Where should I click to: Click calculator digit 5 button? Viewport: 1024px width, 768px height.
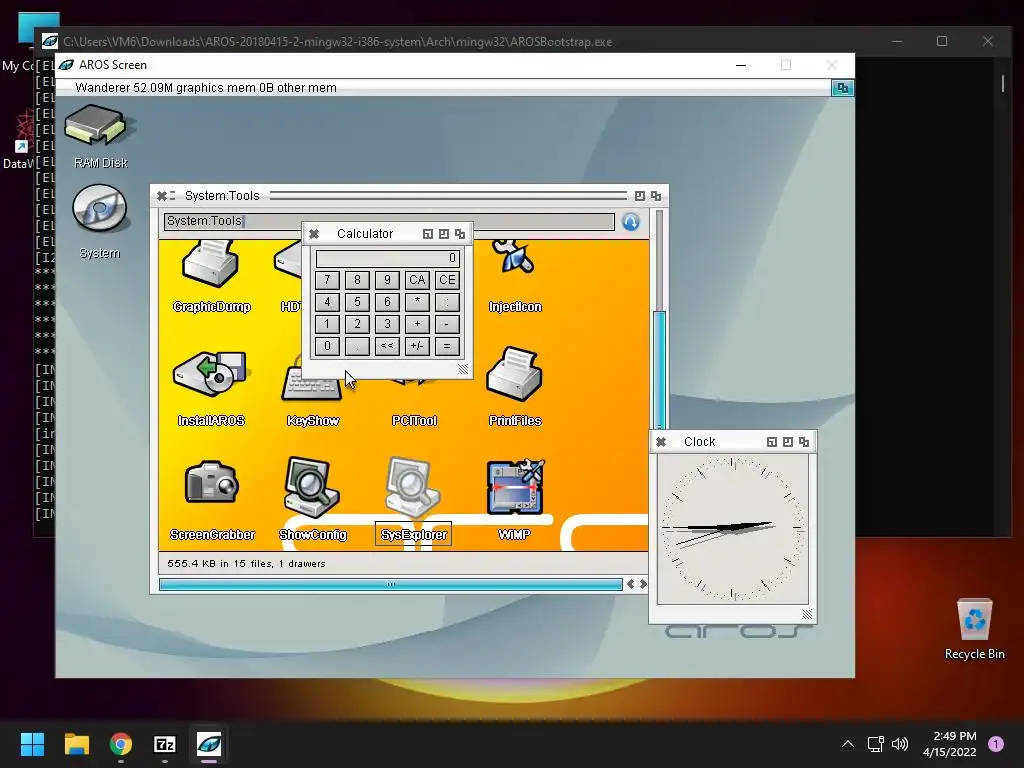pos(357,302)
